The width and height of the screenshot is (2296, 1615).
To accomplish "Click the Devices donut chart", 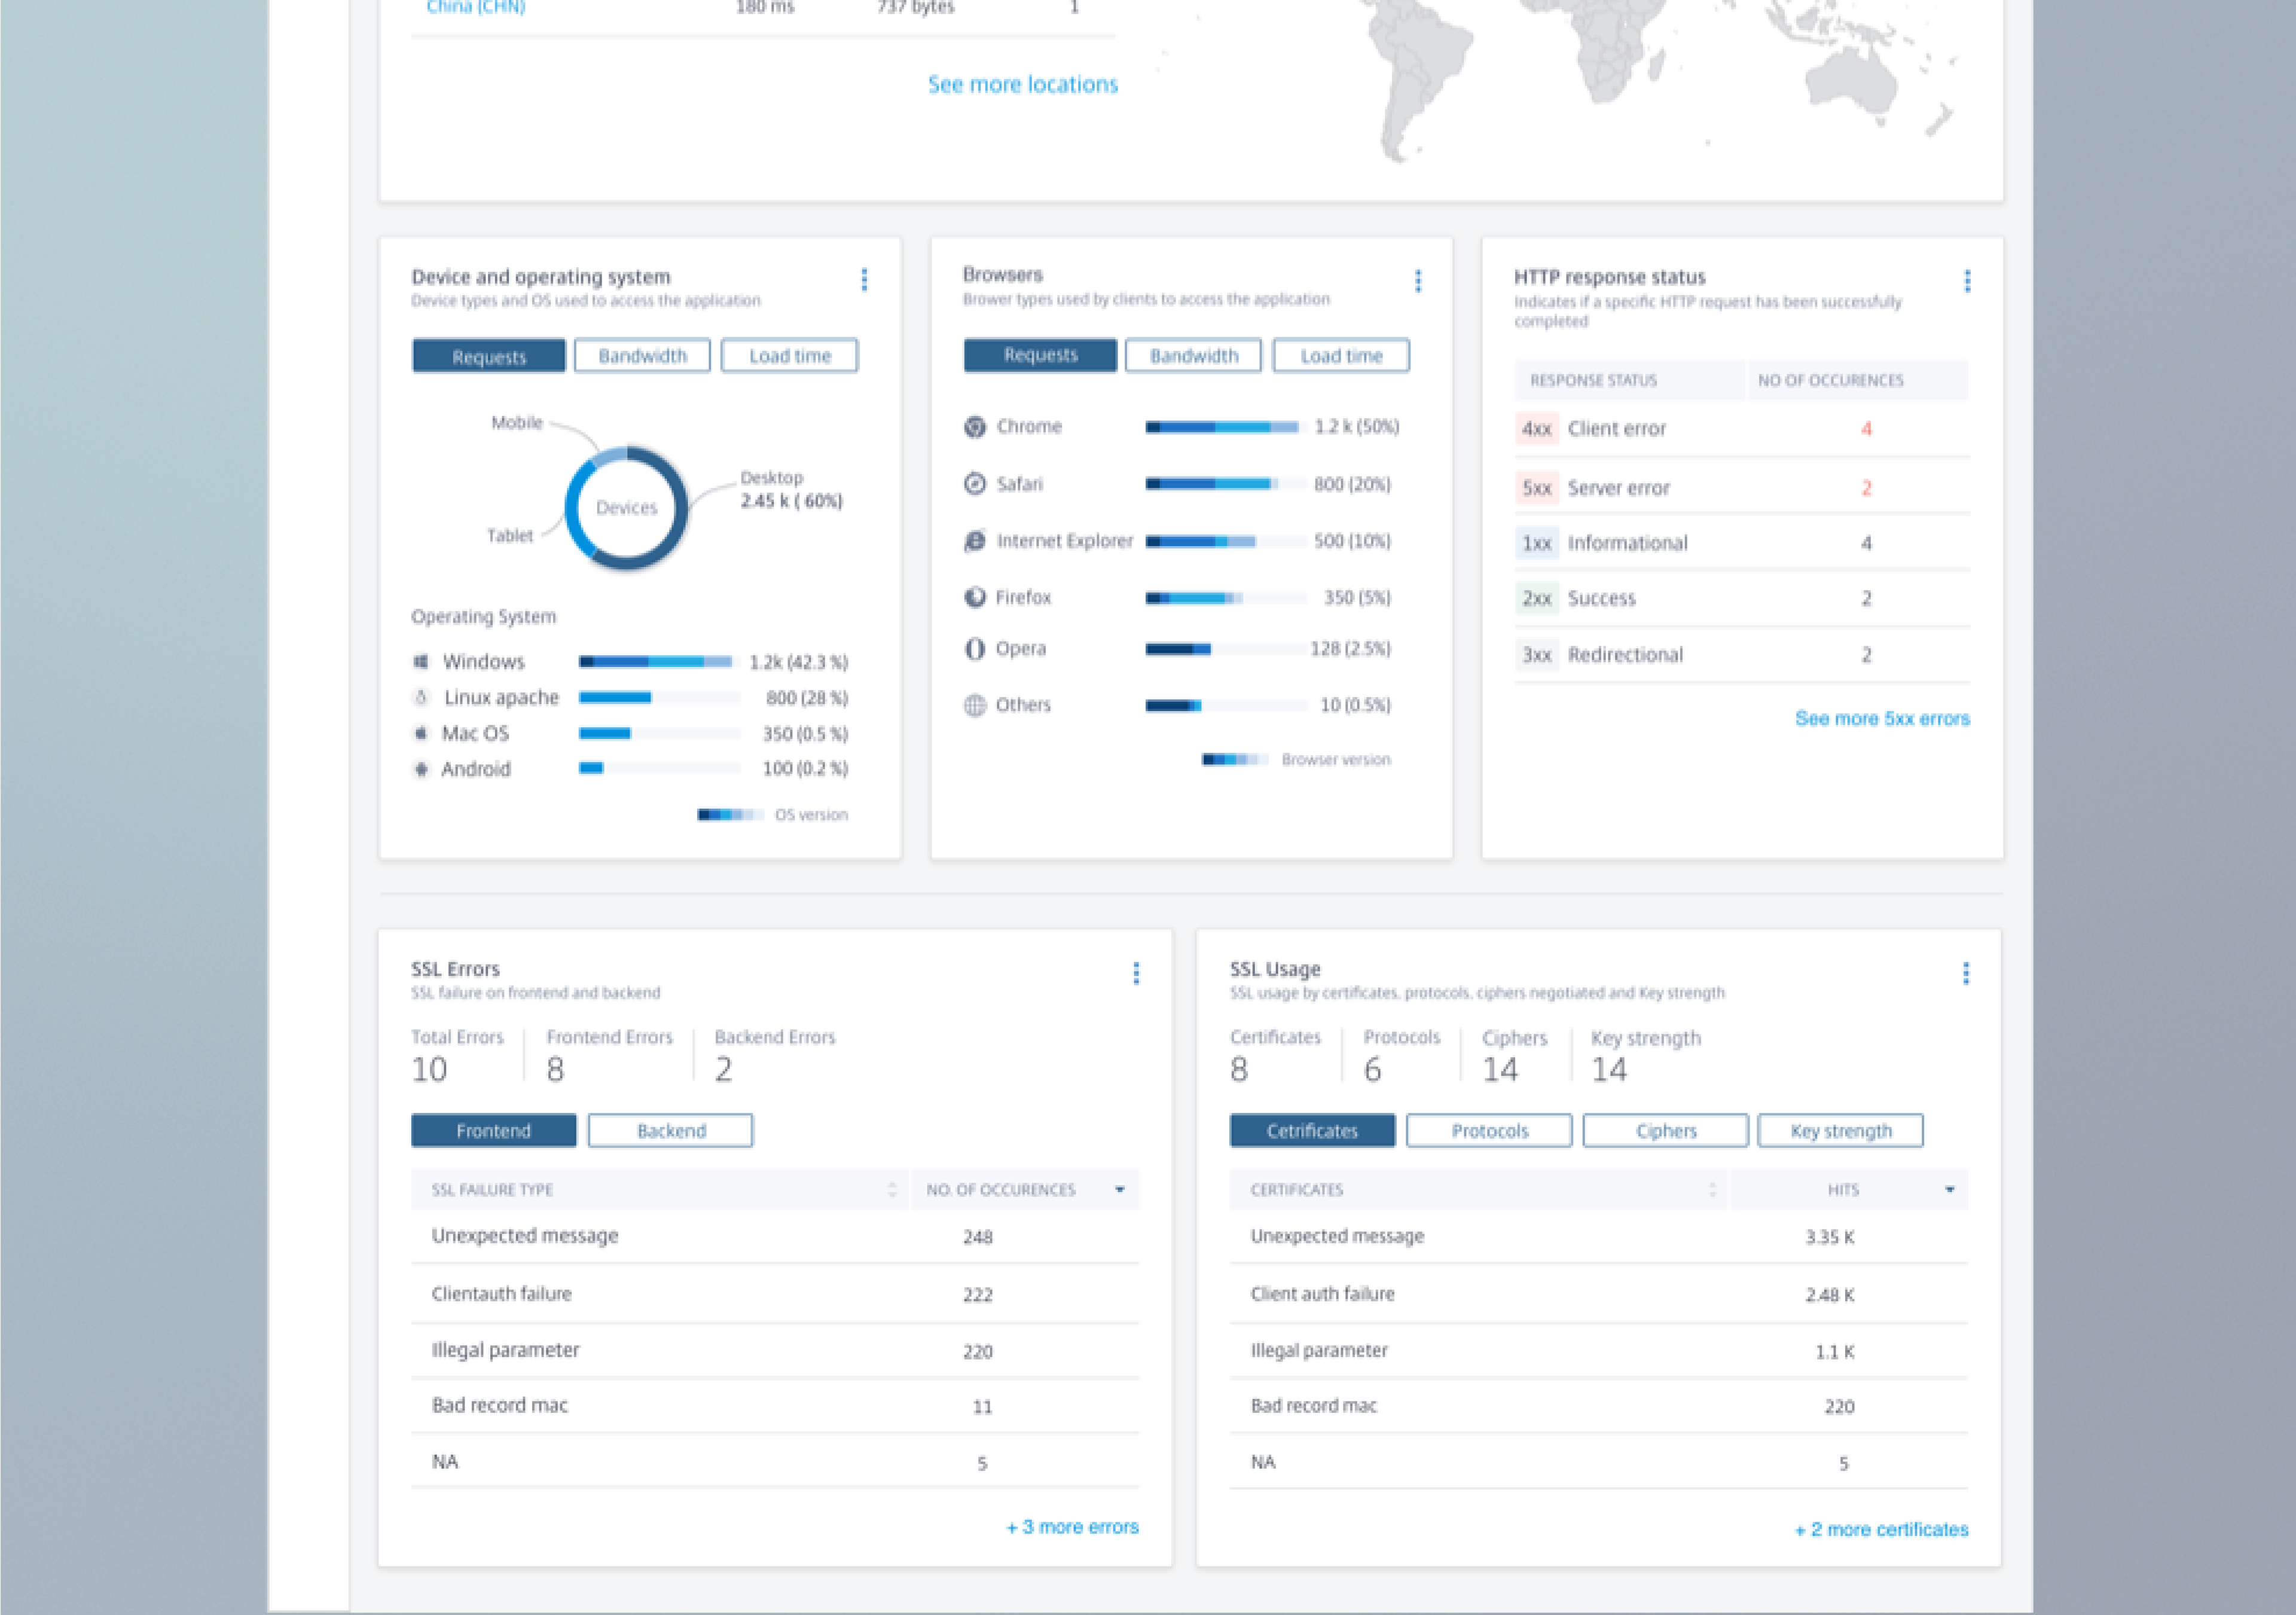I will pyautogui.click(x=626, y=508).
